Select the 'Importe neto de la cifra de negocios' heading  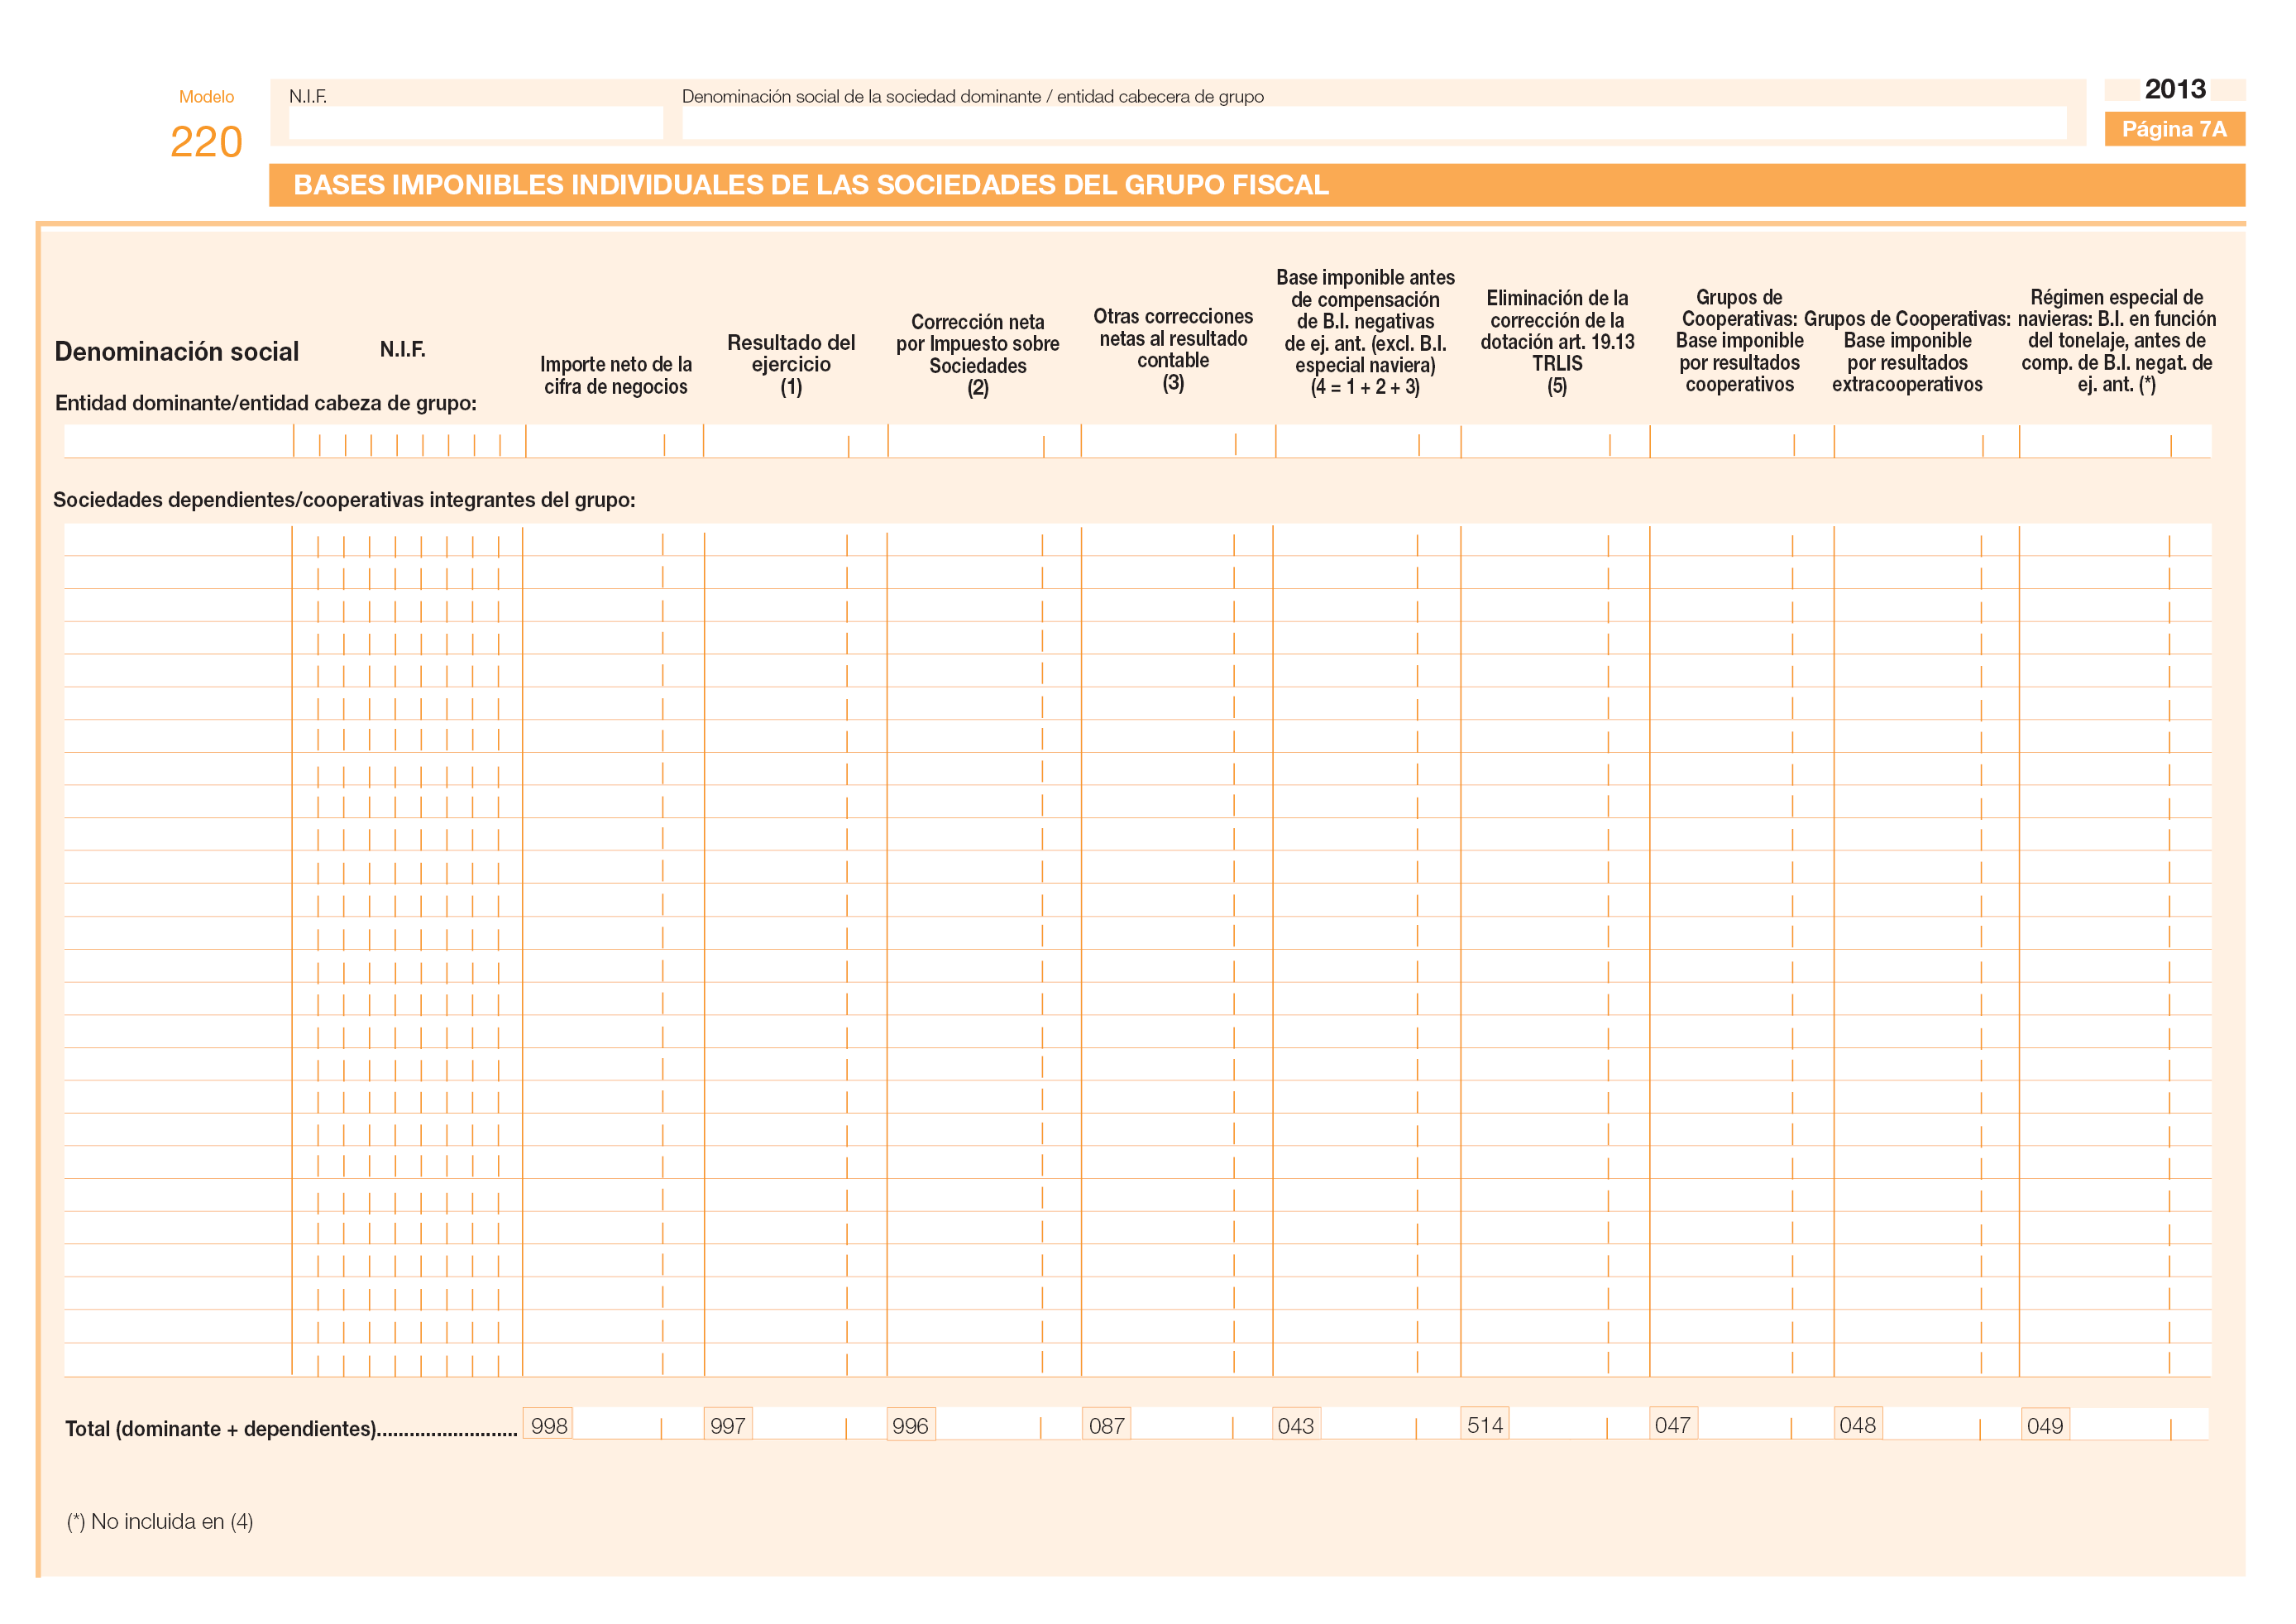point(616,375)
